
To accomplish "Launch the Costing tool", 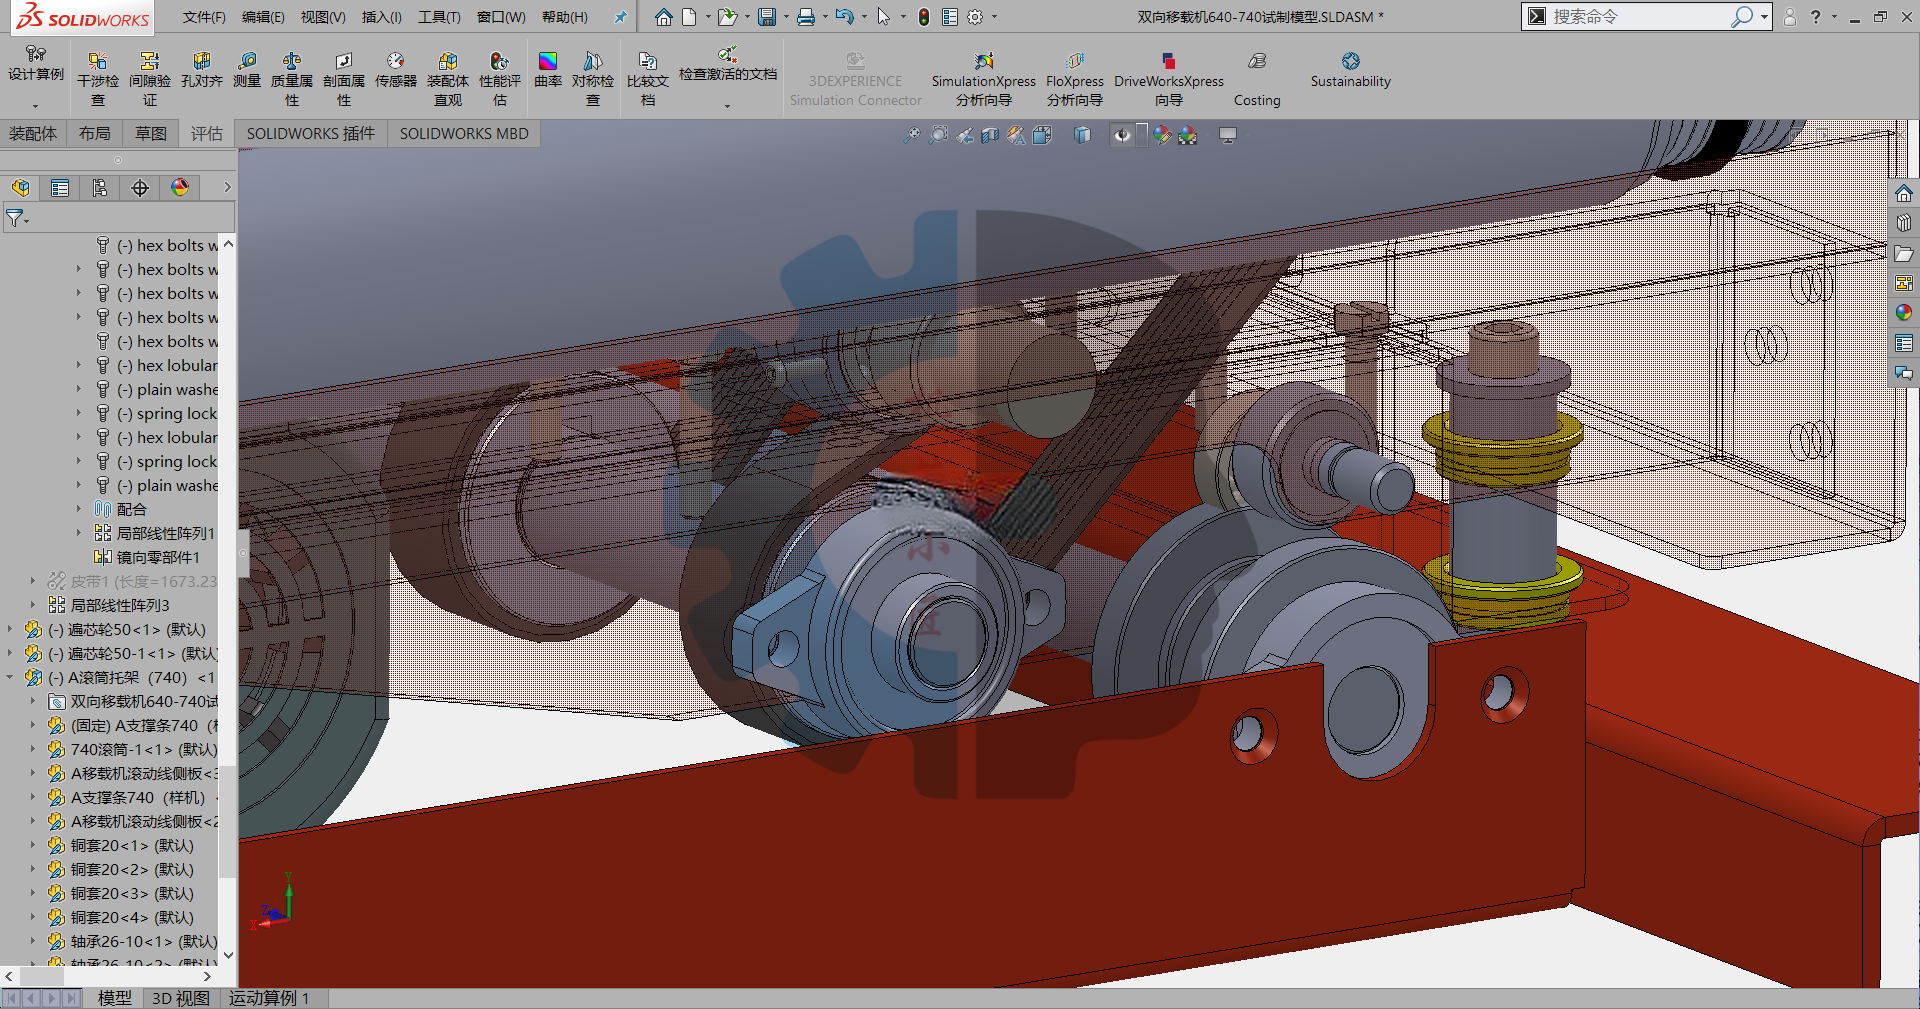I will tap(1257, 78).
